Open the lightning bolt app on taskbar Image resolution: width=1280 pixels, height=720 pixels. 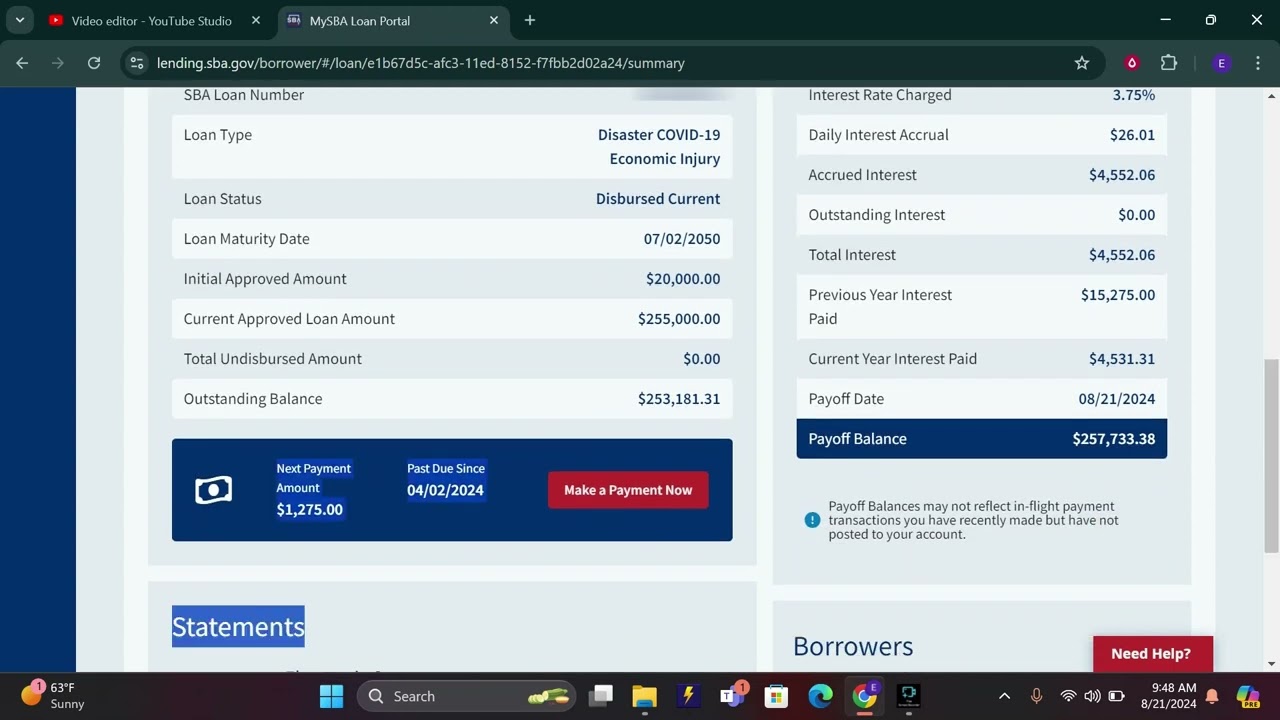pos(688,696)
